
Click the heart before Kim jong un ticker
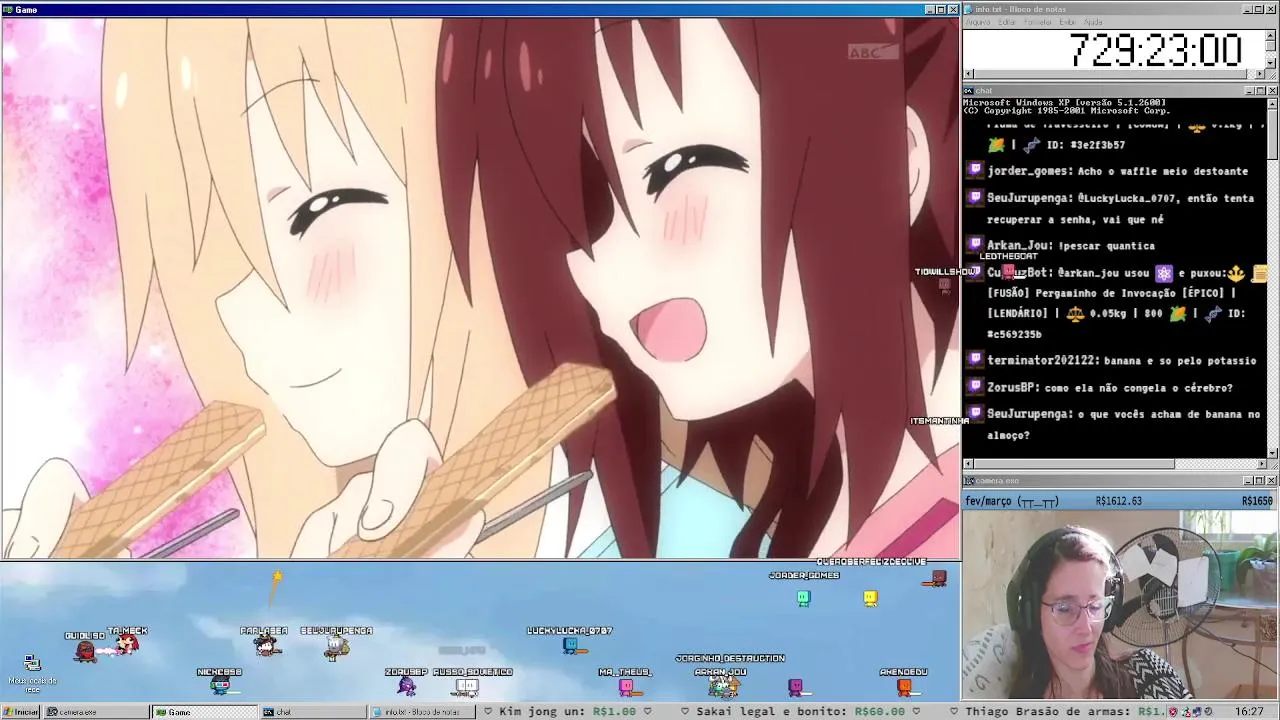pos(489,712)
